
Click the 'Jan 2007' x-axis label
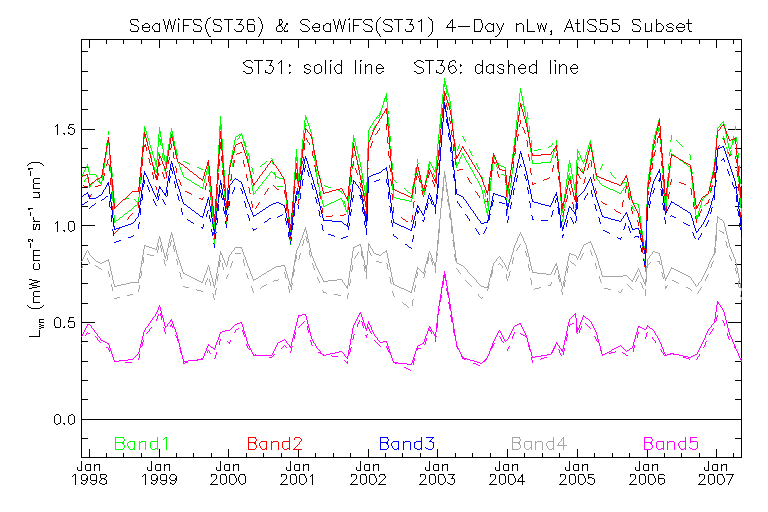tap(717, 473)
